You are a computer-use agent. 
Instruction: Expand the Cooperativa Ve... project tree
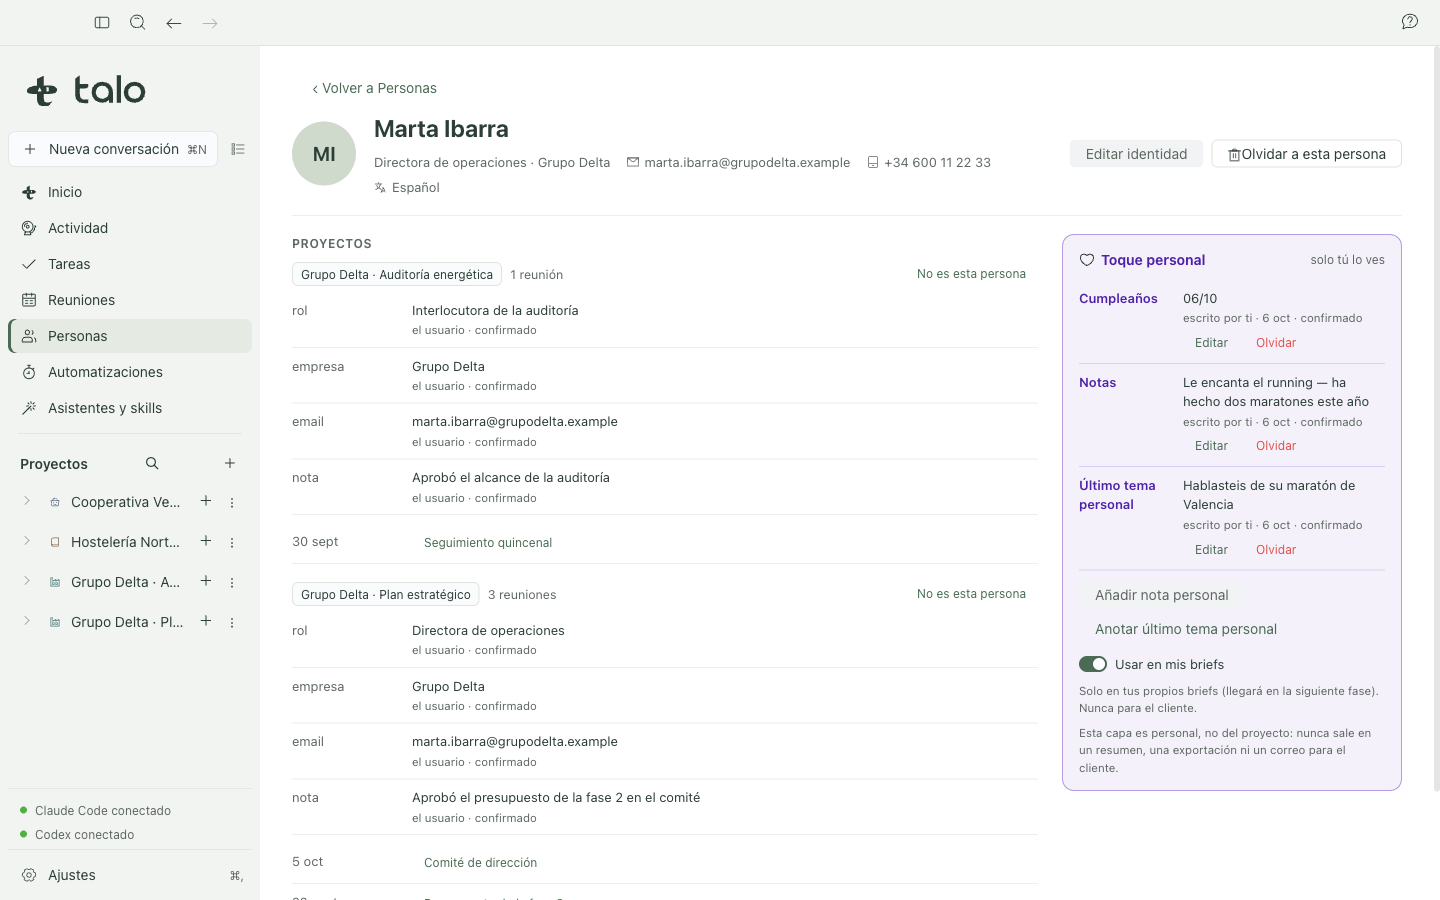click(27, 501)
